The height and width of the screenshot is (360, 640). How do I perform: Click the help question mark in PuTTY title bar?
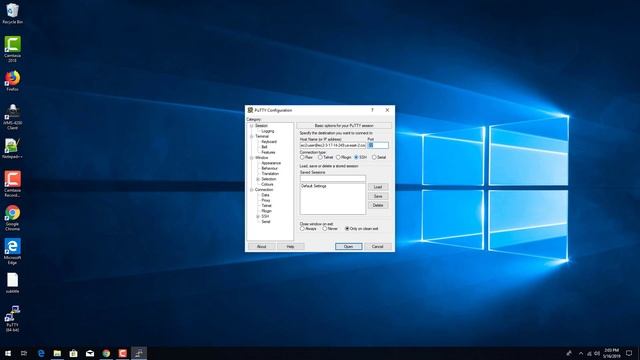372,110
